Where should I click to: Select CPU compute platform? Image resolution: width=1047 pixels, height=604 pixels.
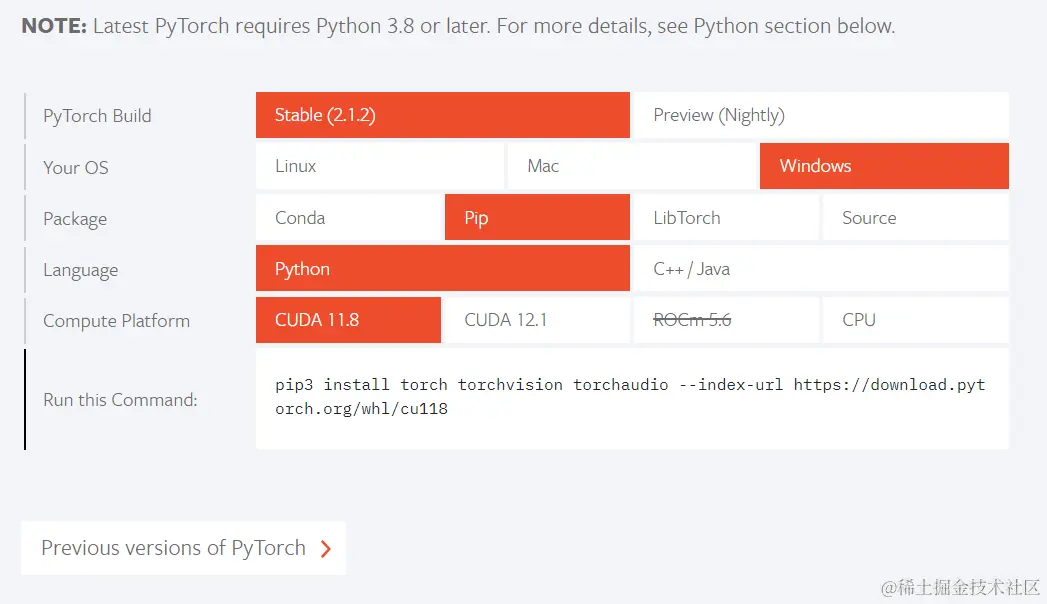coord(915,320)
